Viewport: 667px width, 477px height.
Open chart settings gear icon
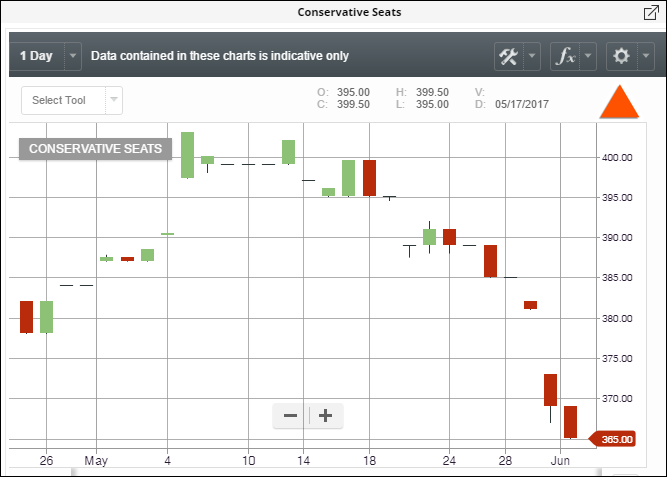[x=621, y=56]
